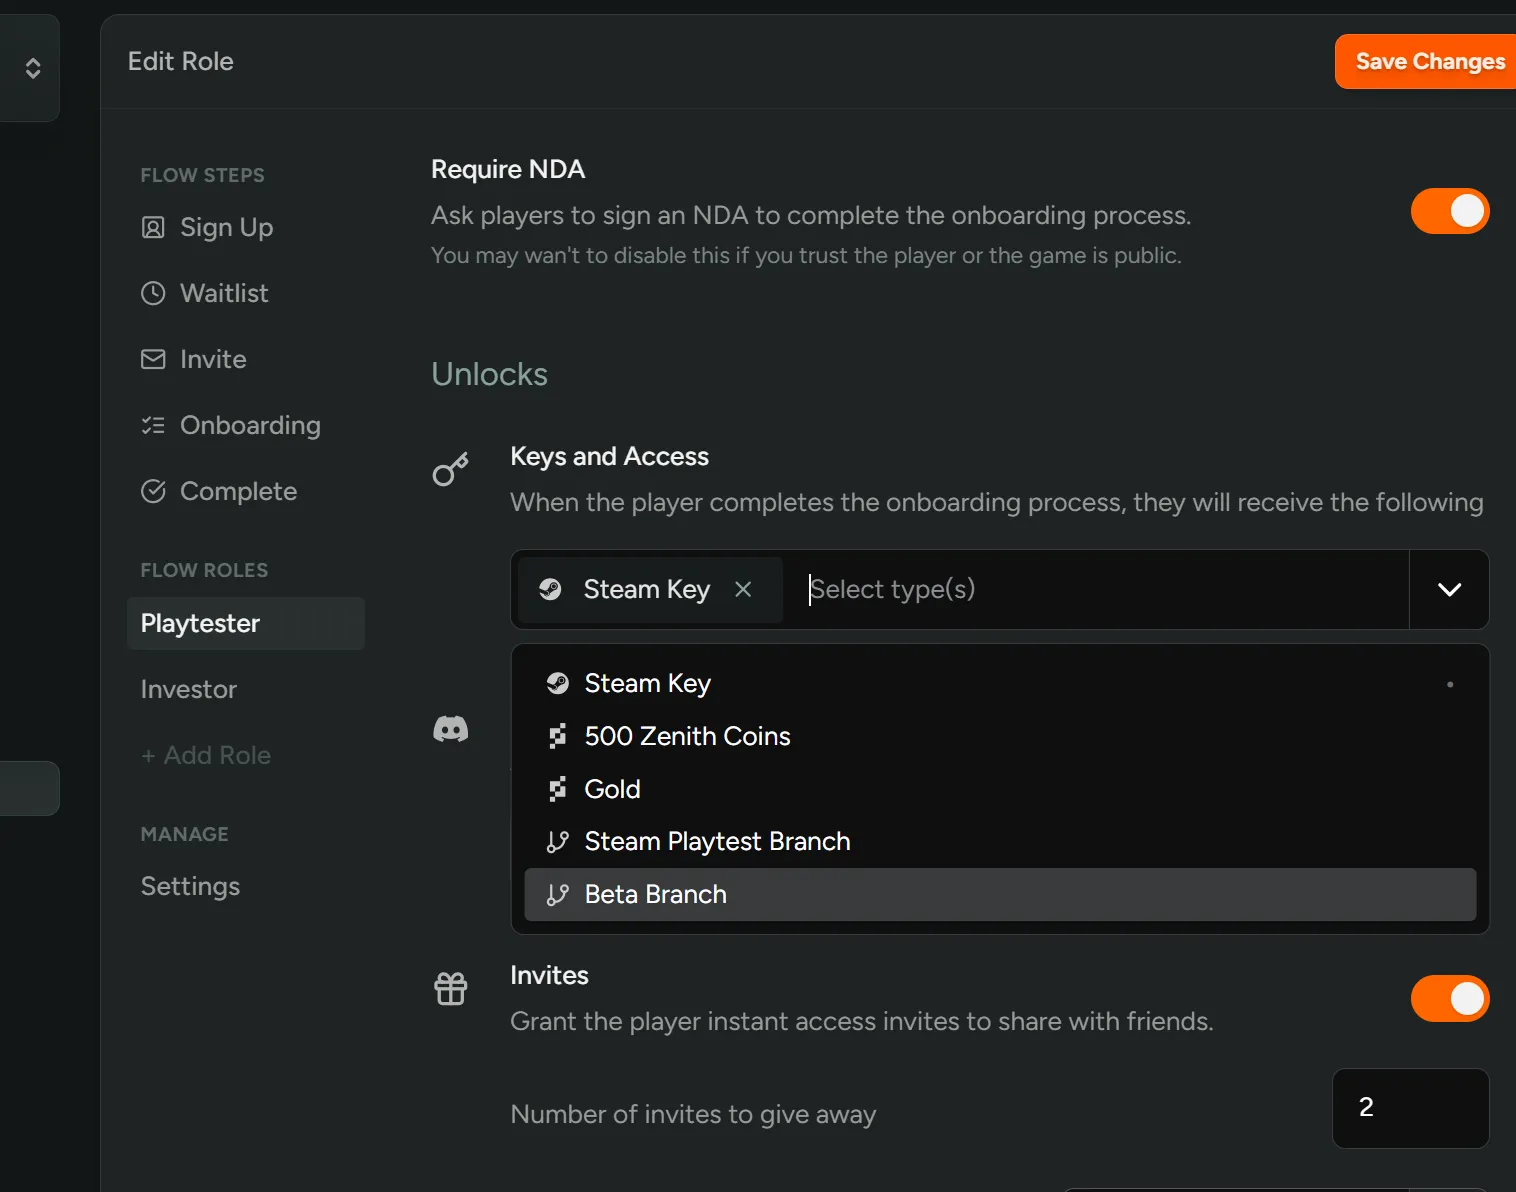Click the + Add Role link
Screen dimensions: 1516x1192
coord(206,756)
